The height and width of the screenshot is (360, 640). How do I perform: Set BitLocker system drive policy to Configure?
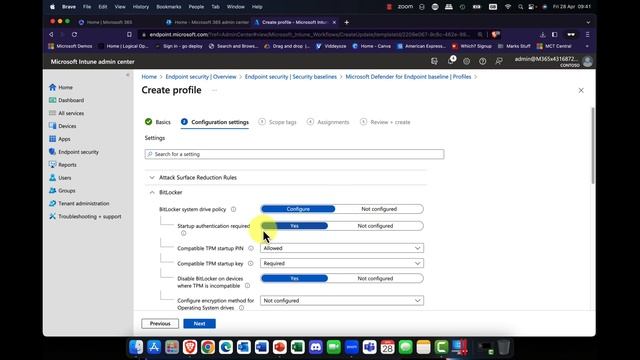click(x=298, y=209)
